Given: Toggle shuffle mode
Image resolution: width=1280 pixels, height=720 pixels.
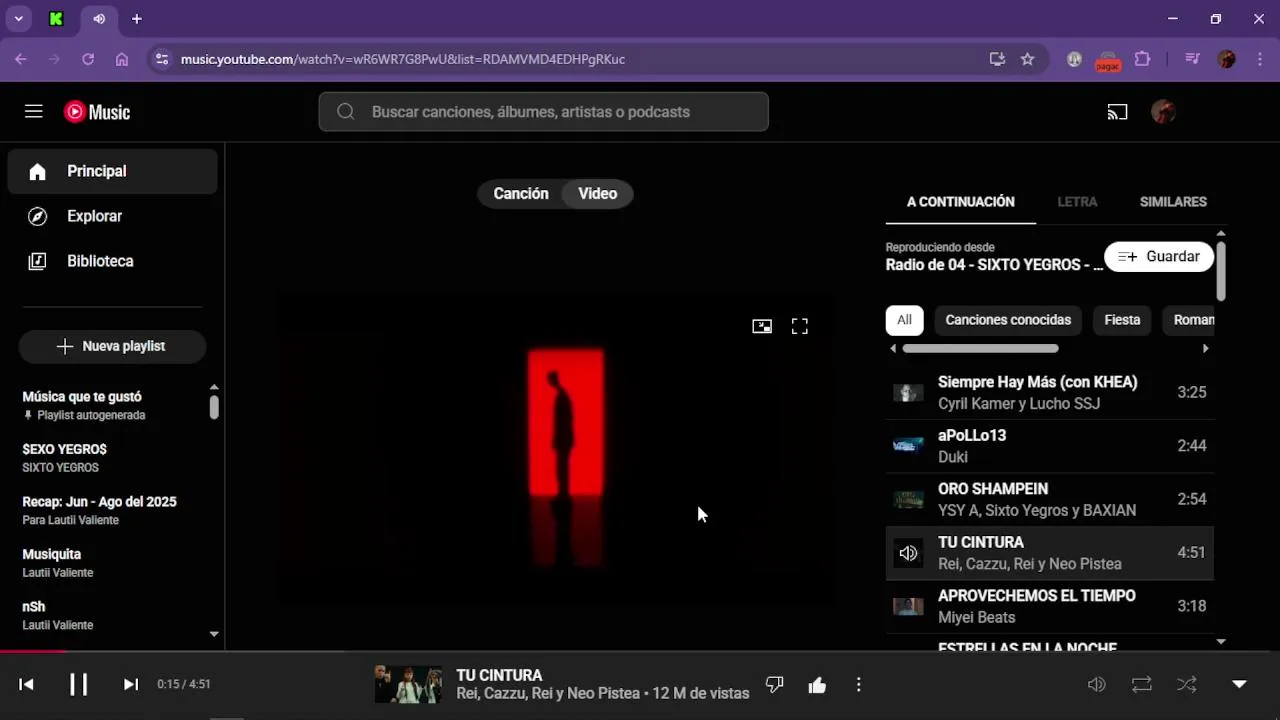Looking at the screenshot, I should (x=1186, y=684).
